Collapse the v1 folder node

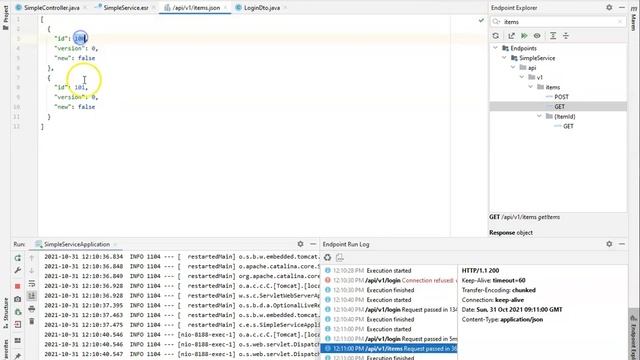(522, 77)
